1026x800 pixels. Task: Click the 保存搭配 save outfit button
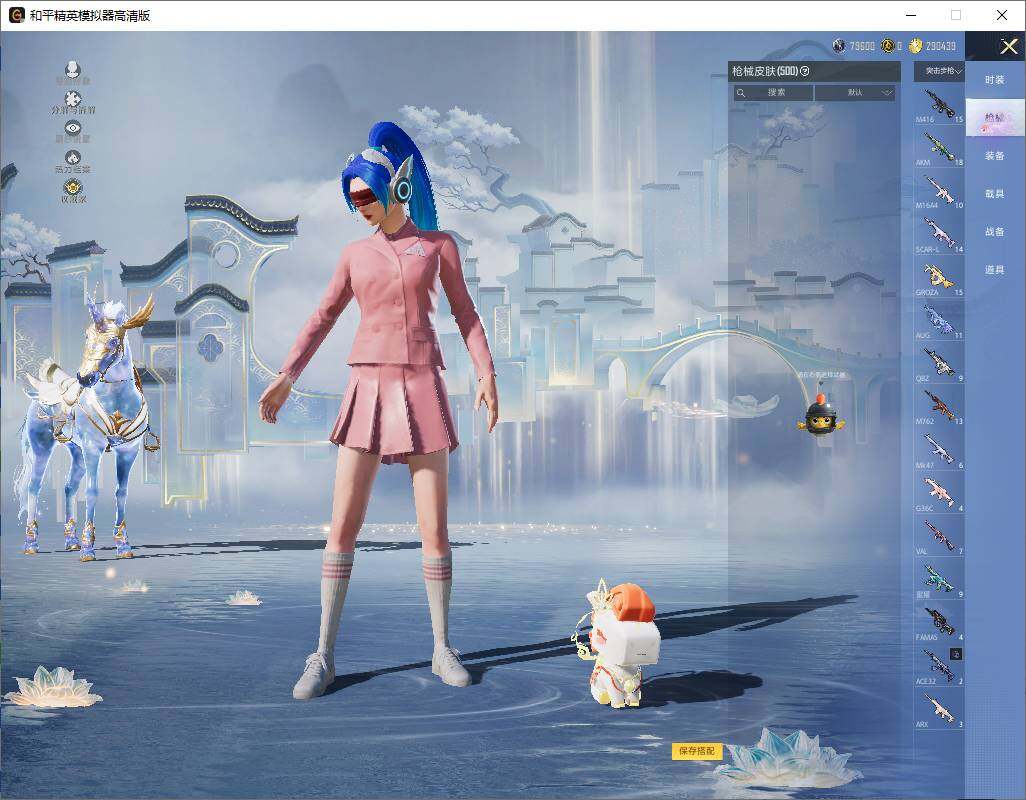(697, 751)
